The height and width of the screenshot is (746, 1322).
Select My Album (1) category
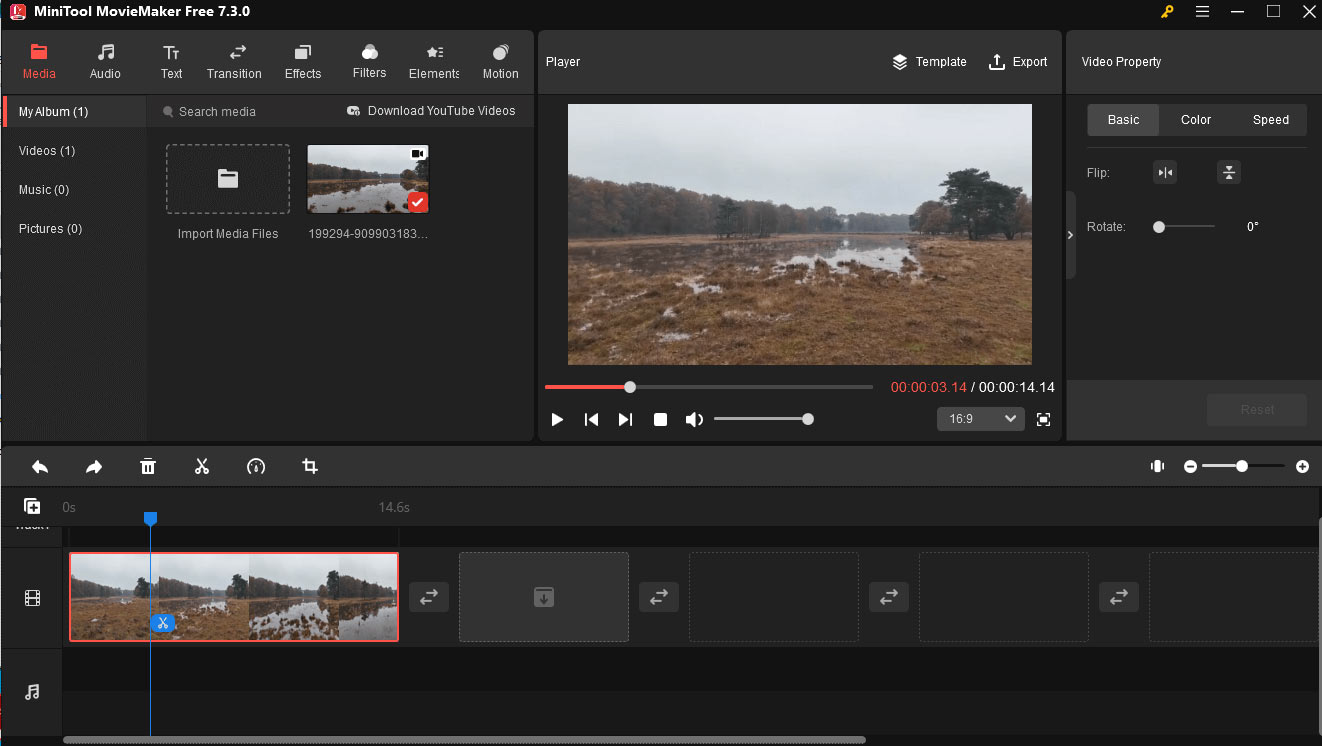(x=74, y=112)
